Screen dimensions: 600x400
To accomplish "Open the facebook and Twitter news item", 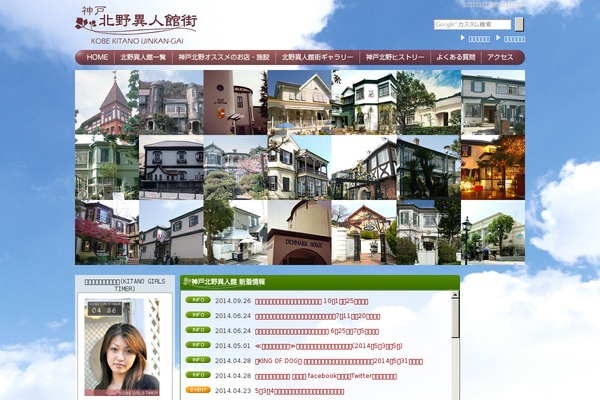I will [x=326, y=376].
